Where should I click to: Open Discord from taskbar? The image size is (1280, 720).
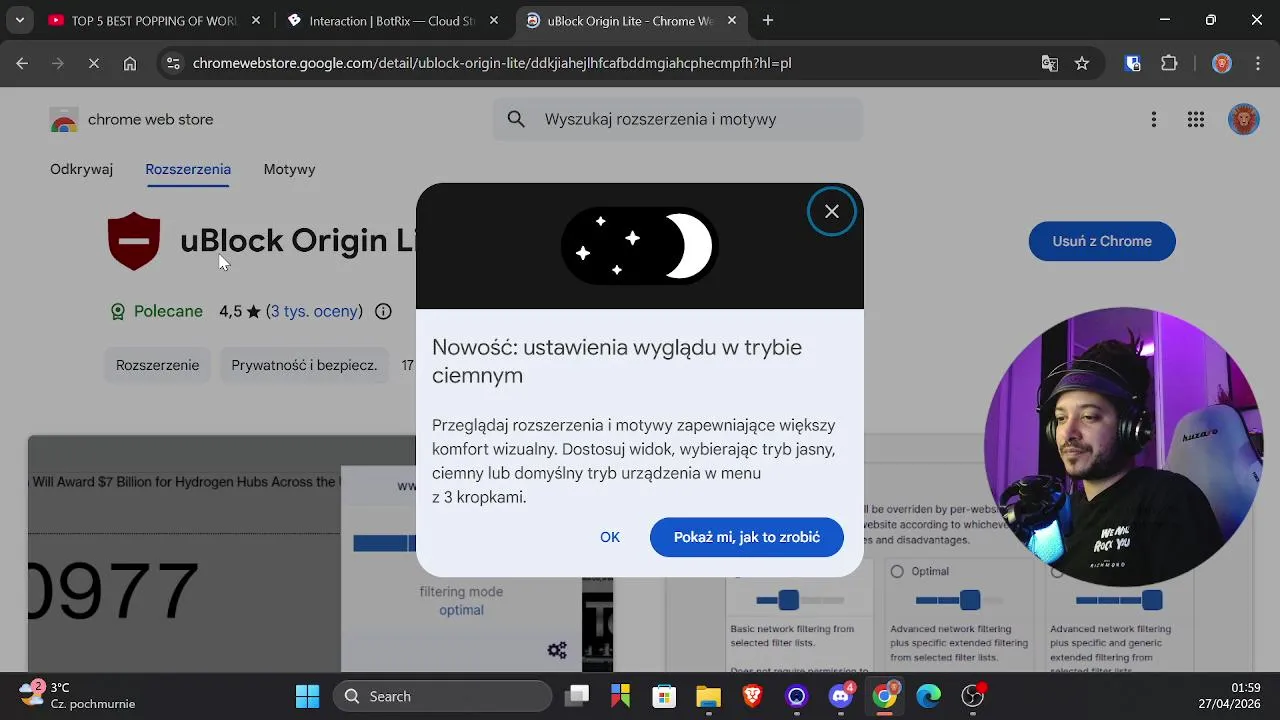[x=841, y=696]
